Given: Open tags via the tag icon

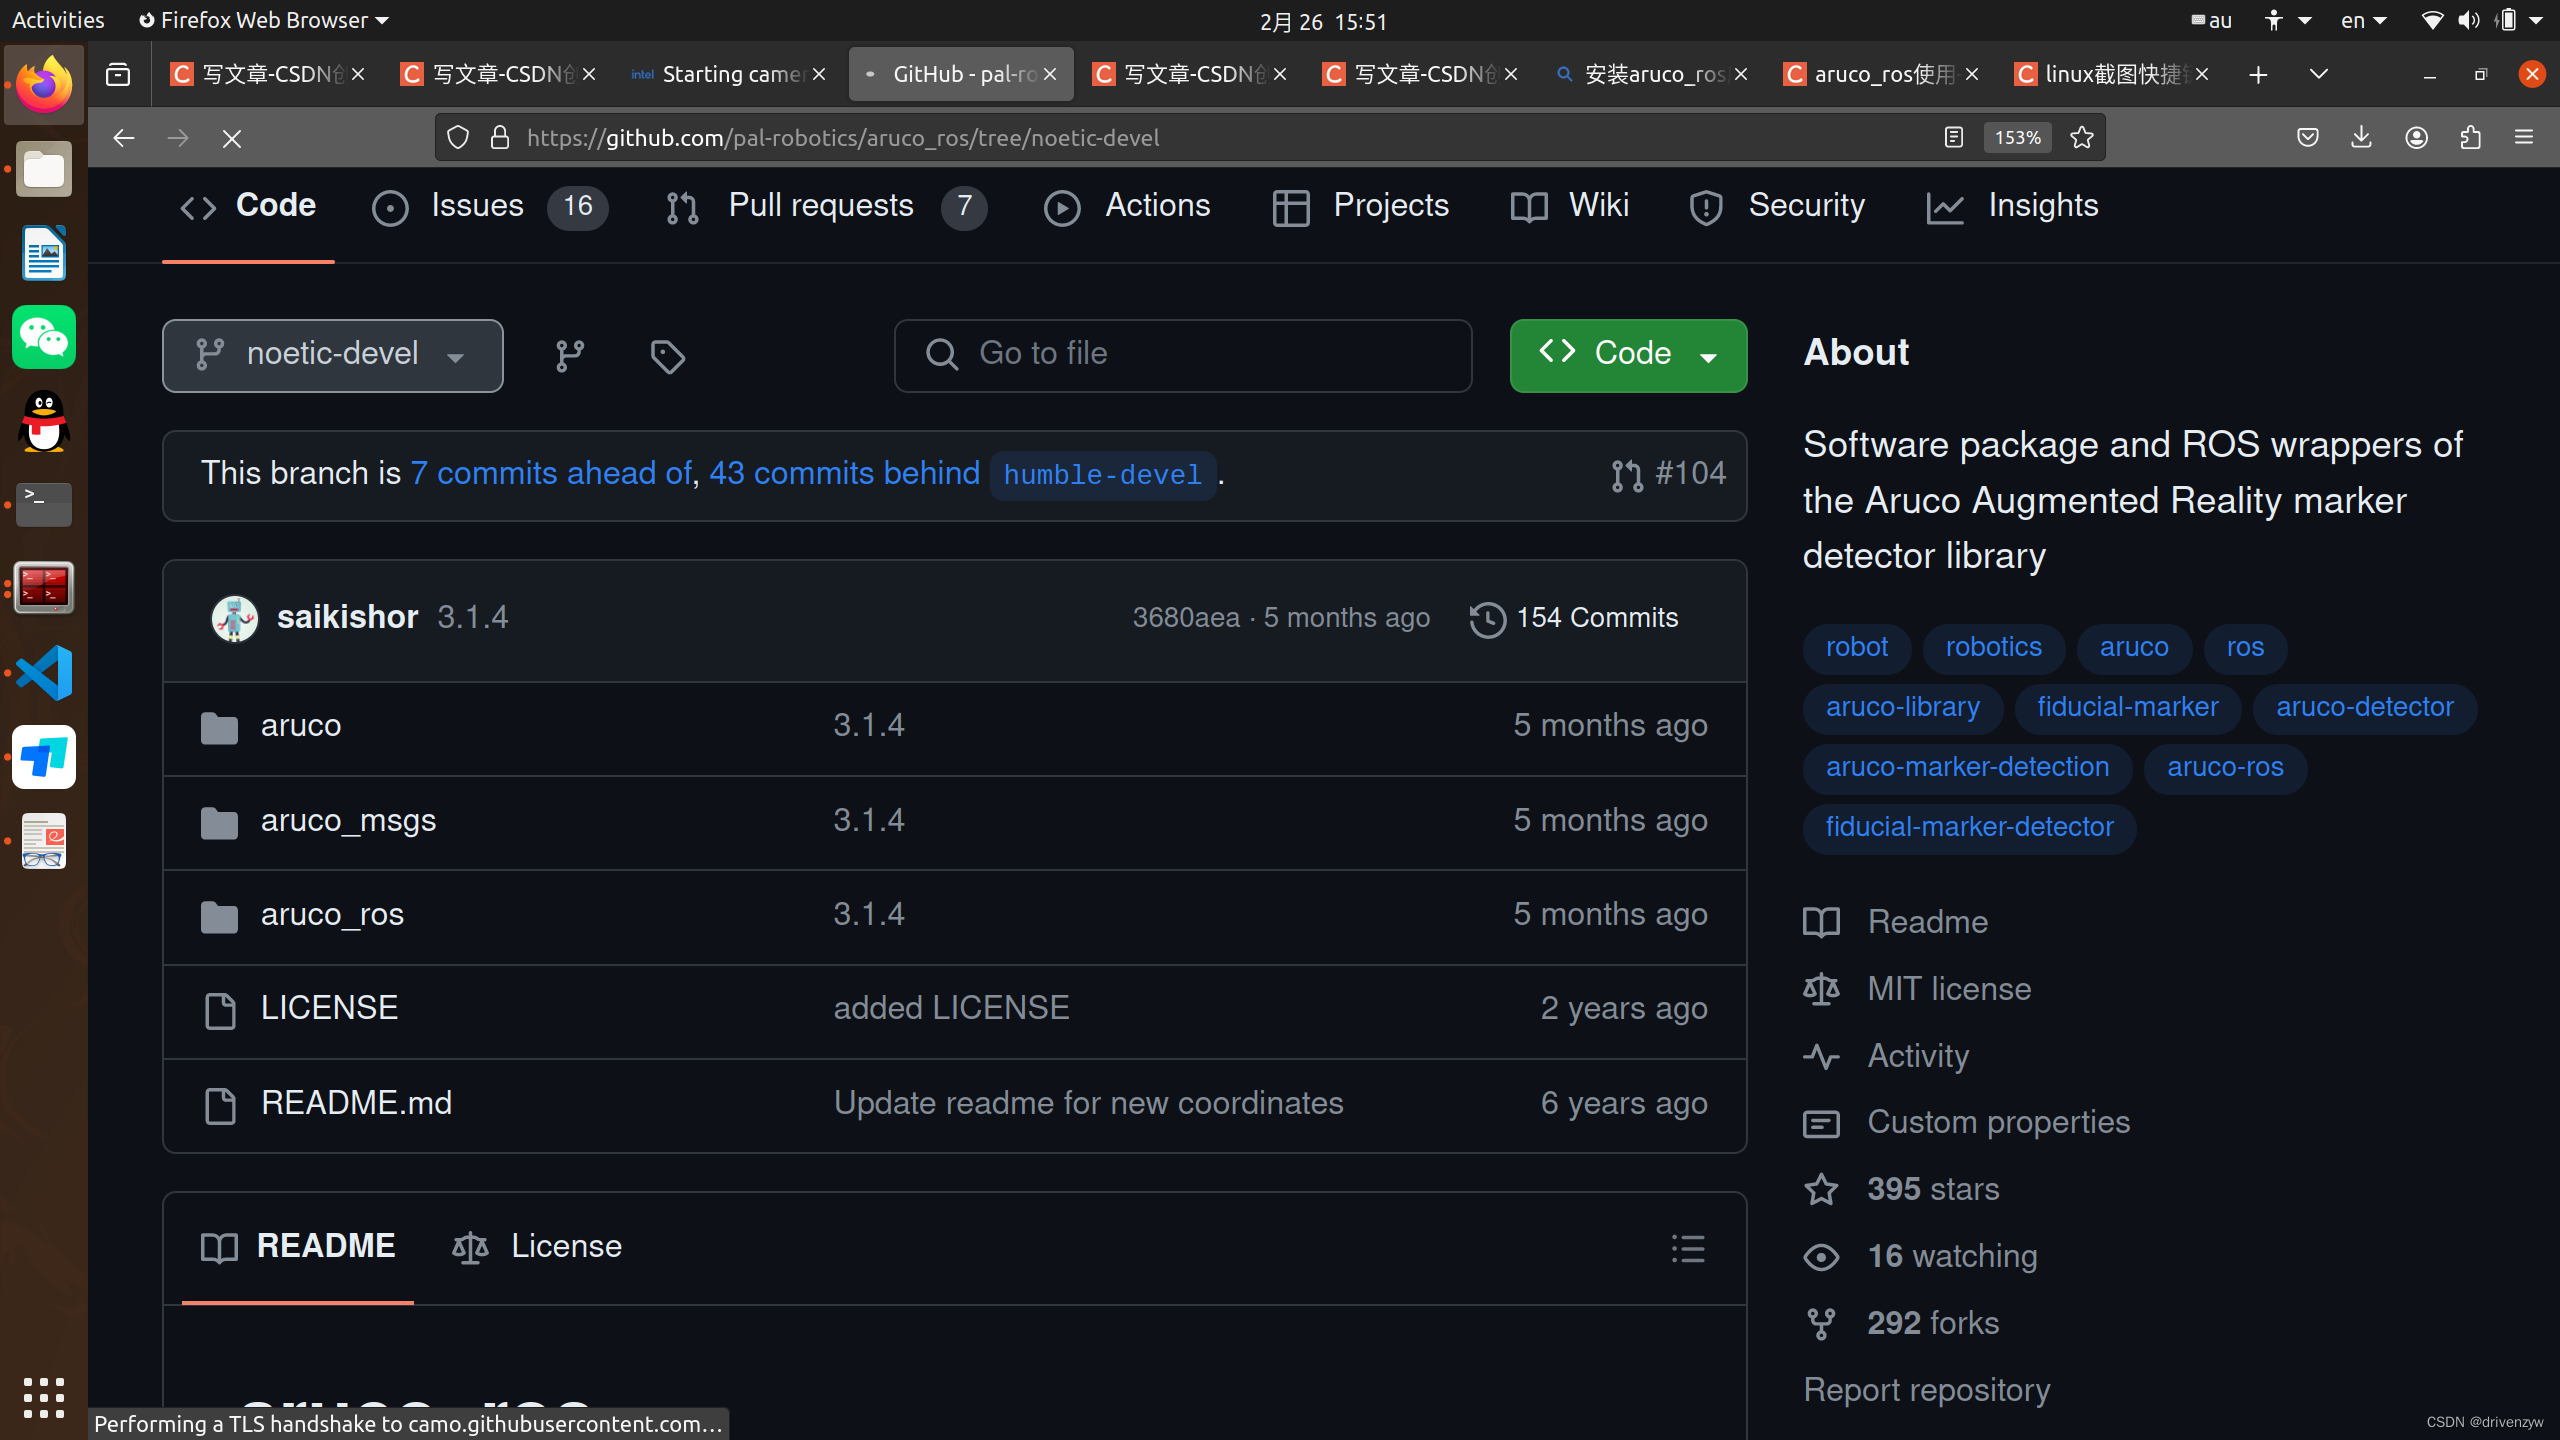Looking at the screenshot, I should pyautogui.click(x=667, y=356).
